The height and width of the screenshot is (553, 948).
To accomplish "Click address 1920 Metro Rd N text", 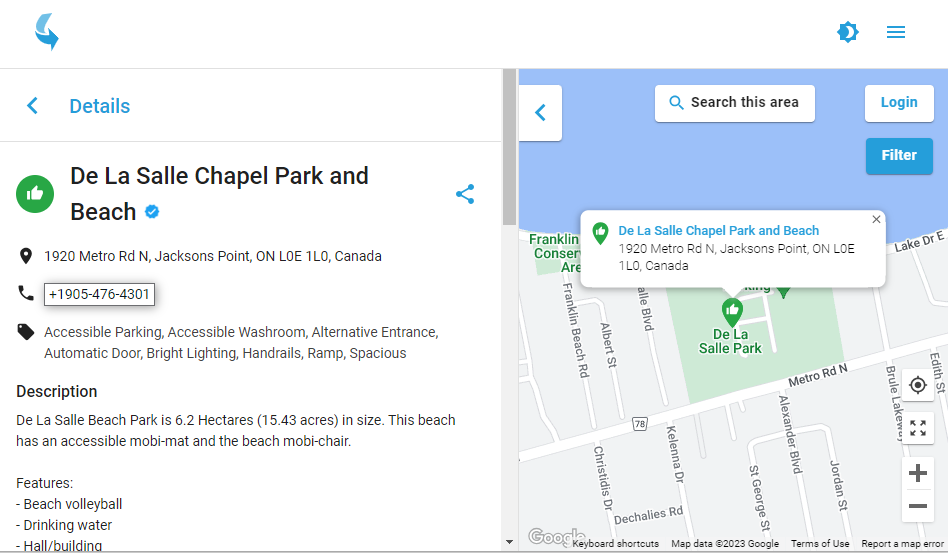I will click(x=213, y=256).
